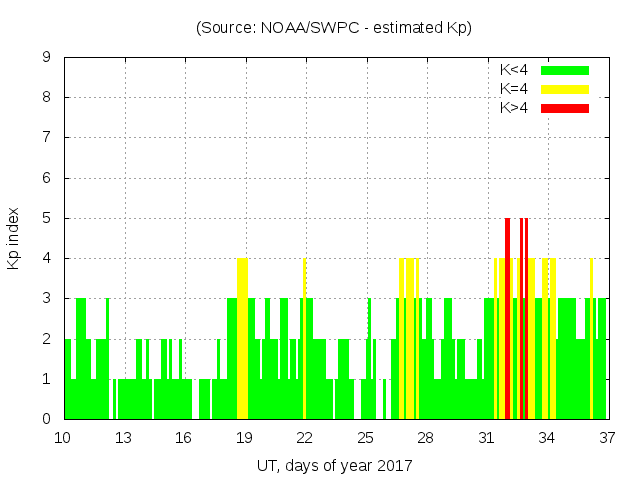Click the NOAA/SWPC source chart title
The height and width of the screenshot is (480, 640).
point(334,27)
